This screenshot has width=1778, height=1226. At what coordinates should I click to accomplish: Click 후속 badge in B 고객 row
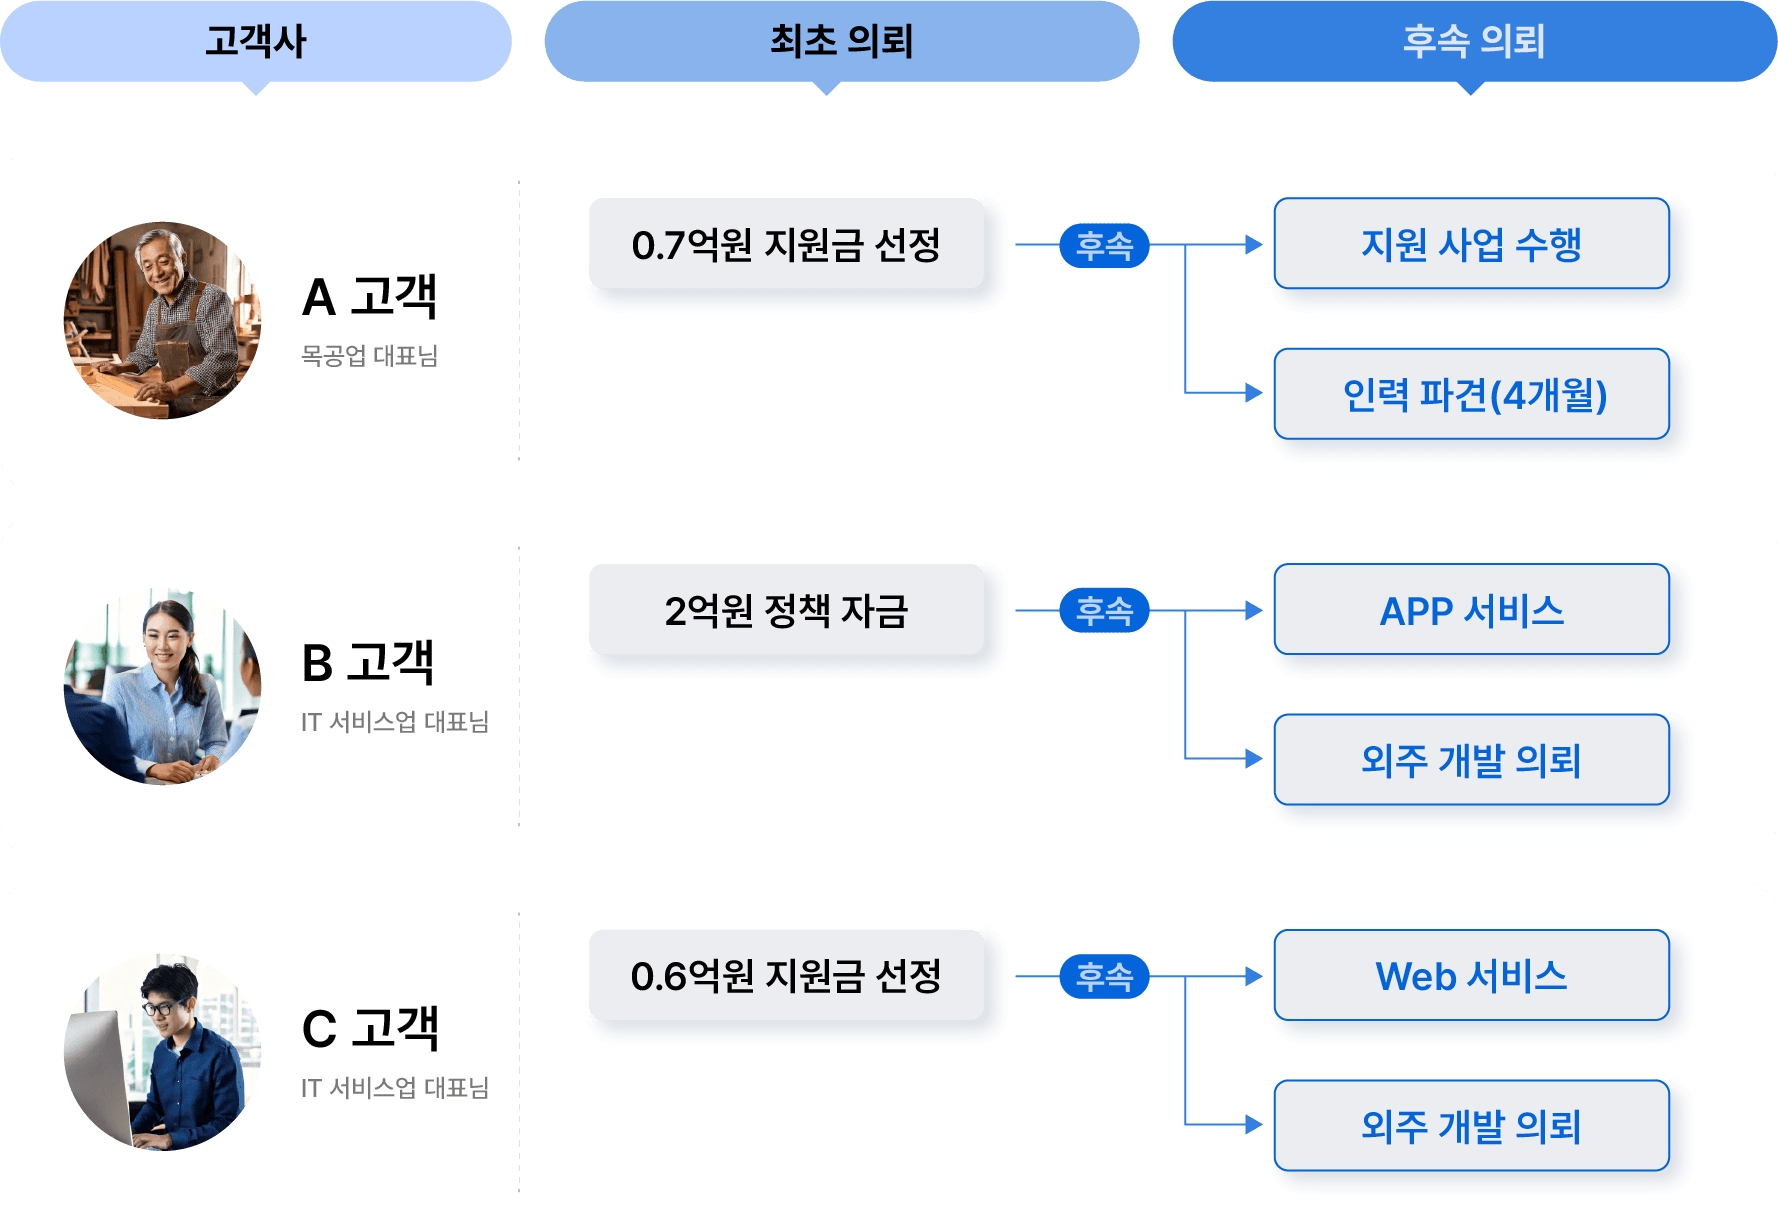coord(1104,610)
